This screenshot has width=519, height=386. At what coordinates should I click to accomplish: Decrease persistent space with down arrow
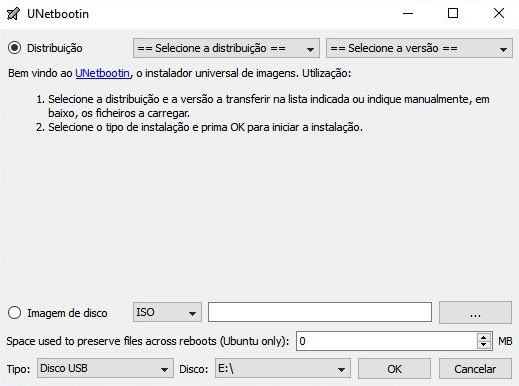[x=484, y=345]
